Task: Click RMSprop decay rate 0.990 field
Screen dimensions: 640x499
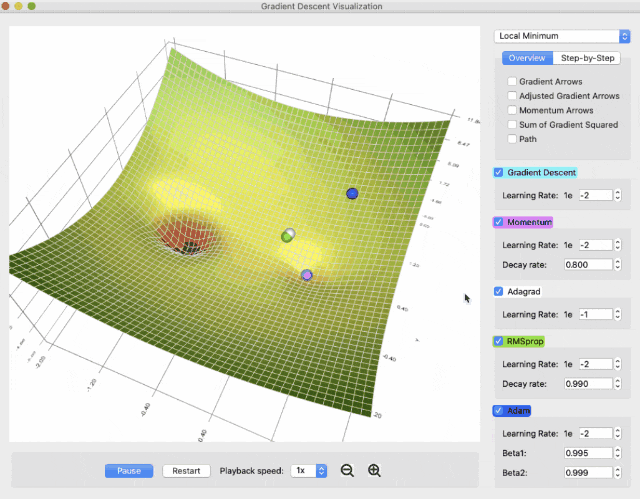Action: point(588,384)
